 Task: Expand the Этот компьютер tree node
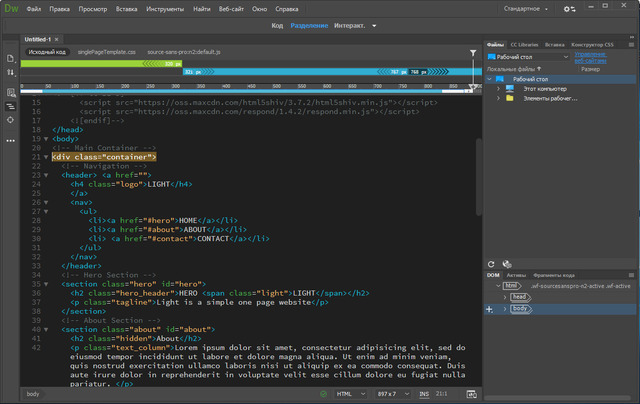tap(498, 88)
